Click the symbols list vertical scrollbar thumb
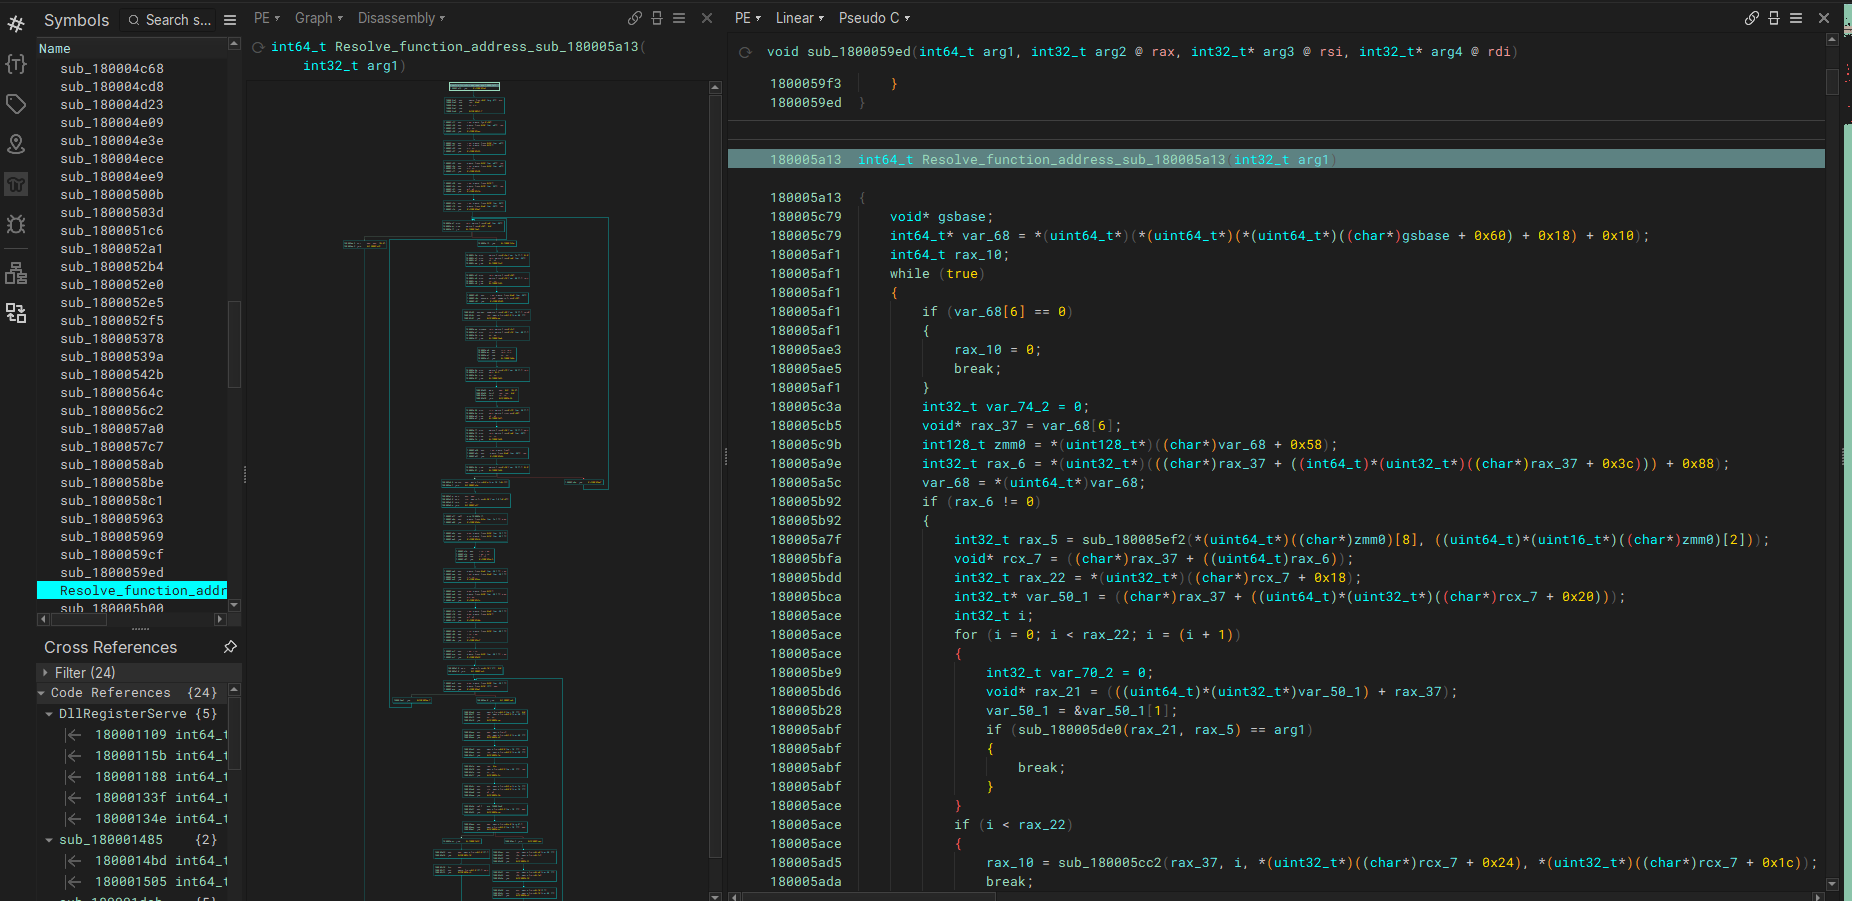 (234, 344)
